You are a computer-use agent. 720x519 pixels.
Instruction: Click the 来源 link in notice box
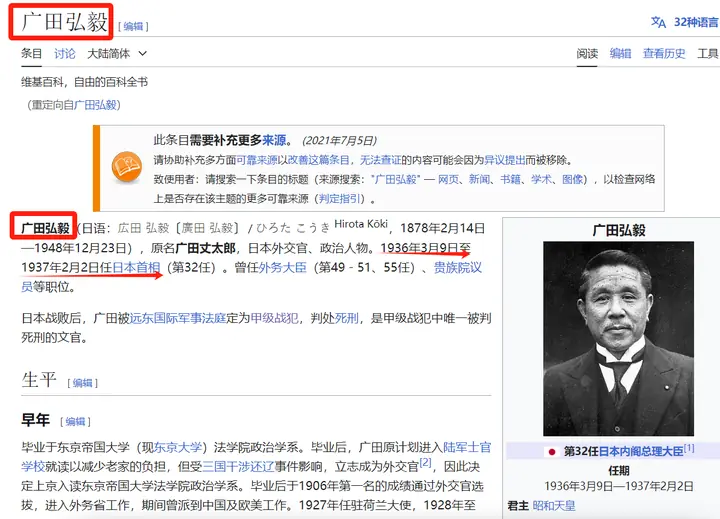point(274,140)
